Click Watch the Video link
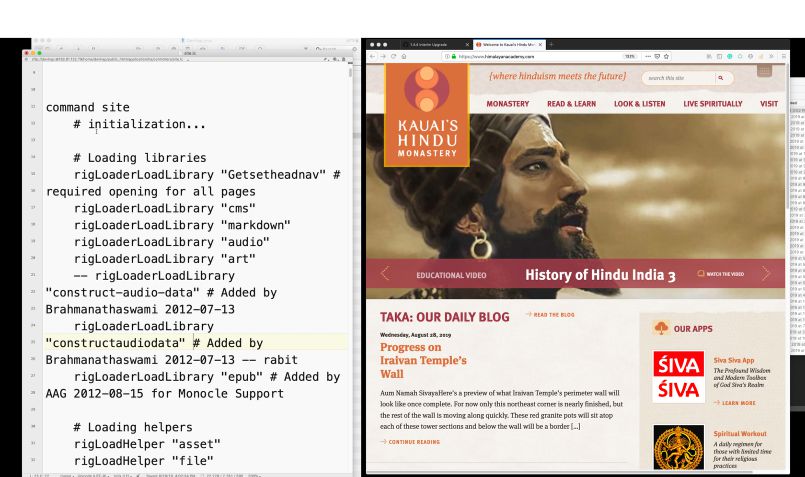805x477 pixels. [721, 274]
